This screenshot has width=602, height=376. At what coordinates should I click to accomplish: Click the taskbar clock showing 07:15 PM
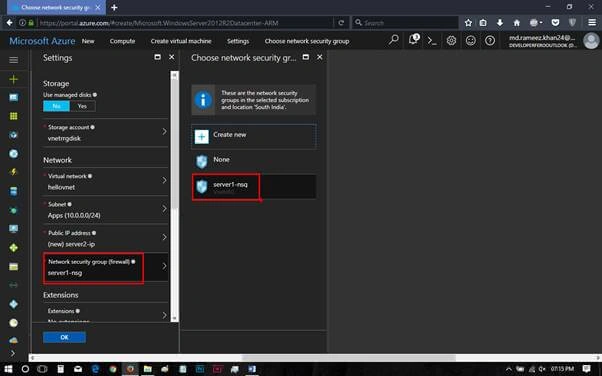(562, 369)
